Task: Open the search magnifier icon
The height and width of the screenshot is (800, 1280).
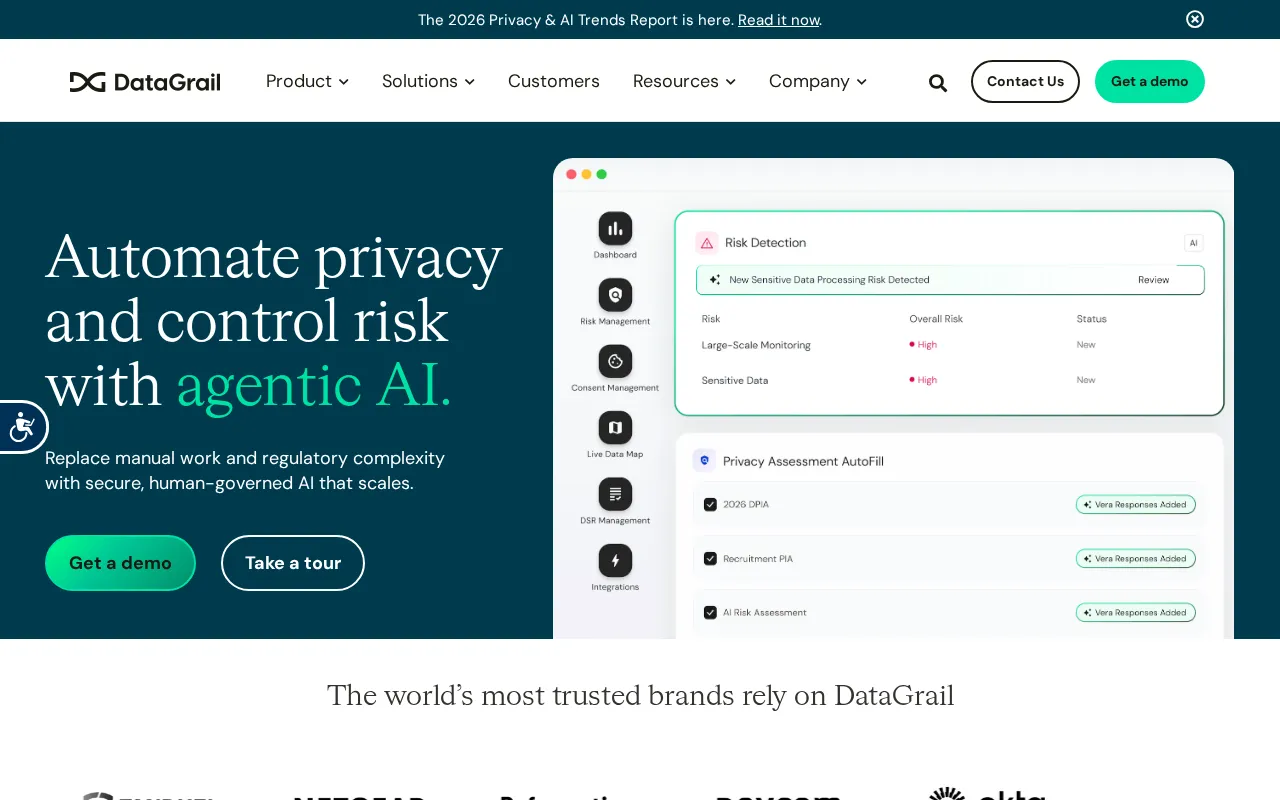Action: [x=938, y=83]
